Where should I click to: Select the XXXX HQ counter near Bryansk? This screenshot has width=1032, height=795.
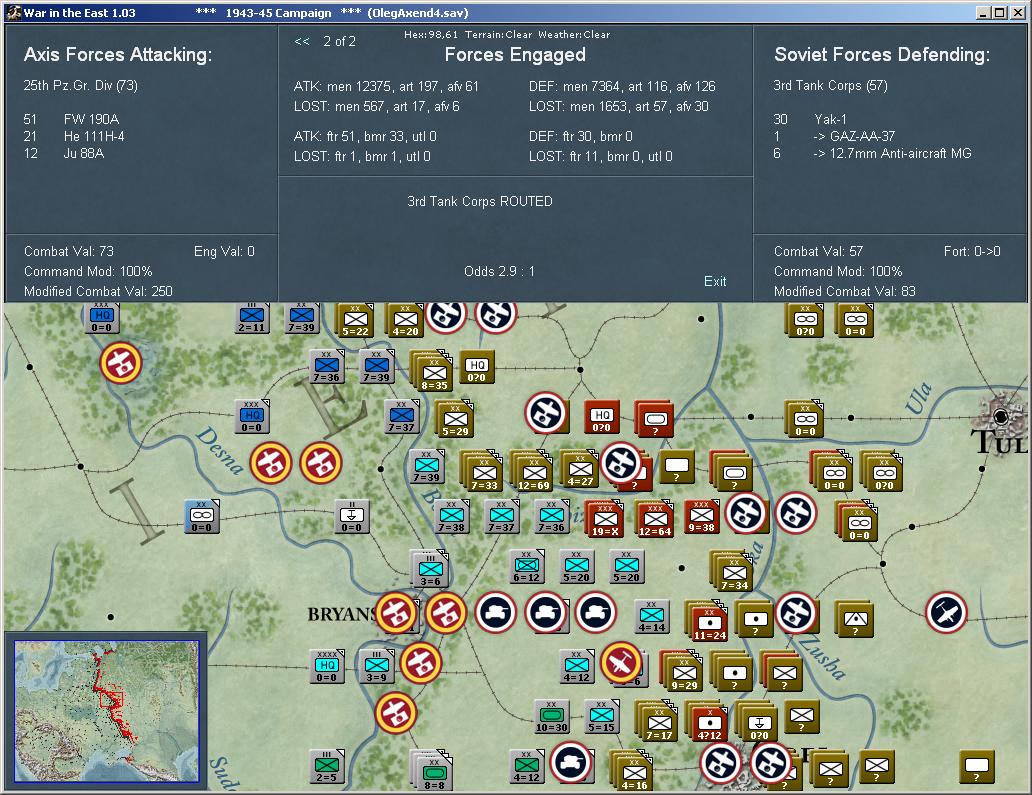pyautogui.click(x=327, y=667)
